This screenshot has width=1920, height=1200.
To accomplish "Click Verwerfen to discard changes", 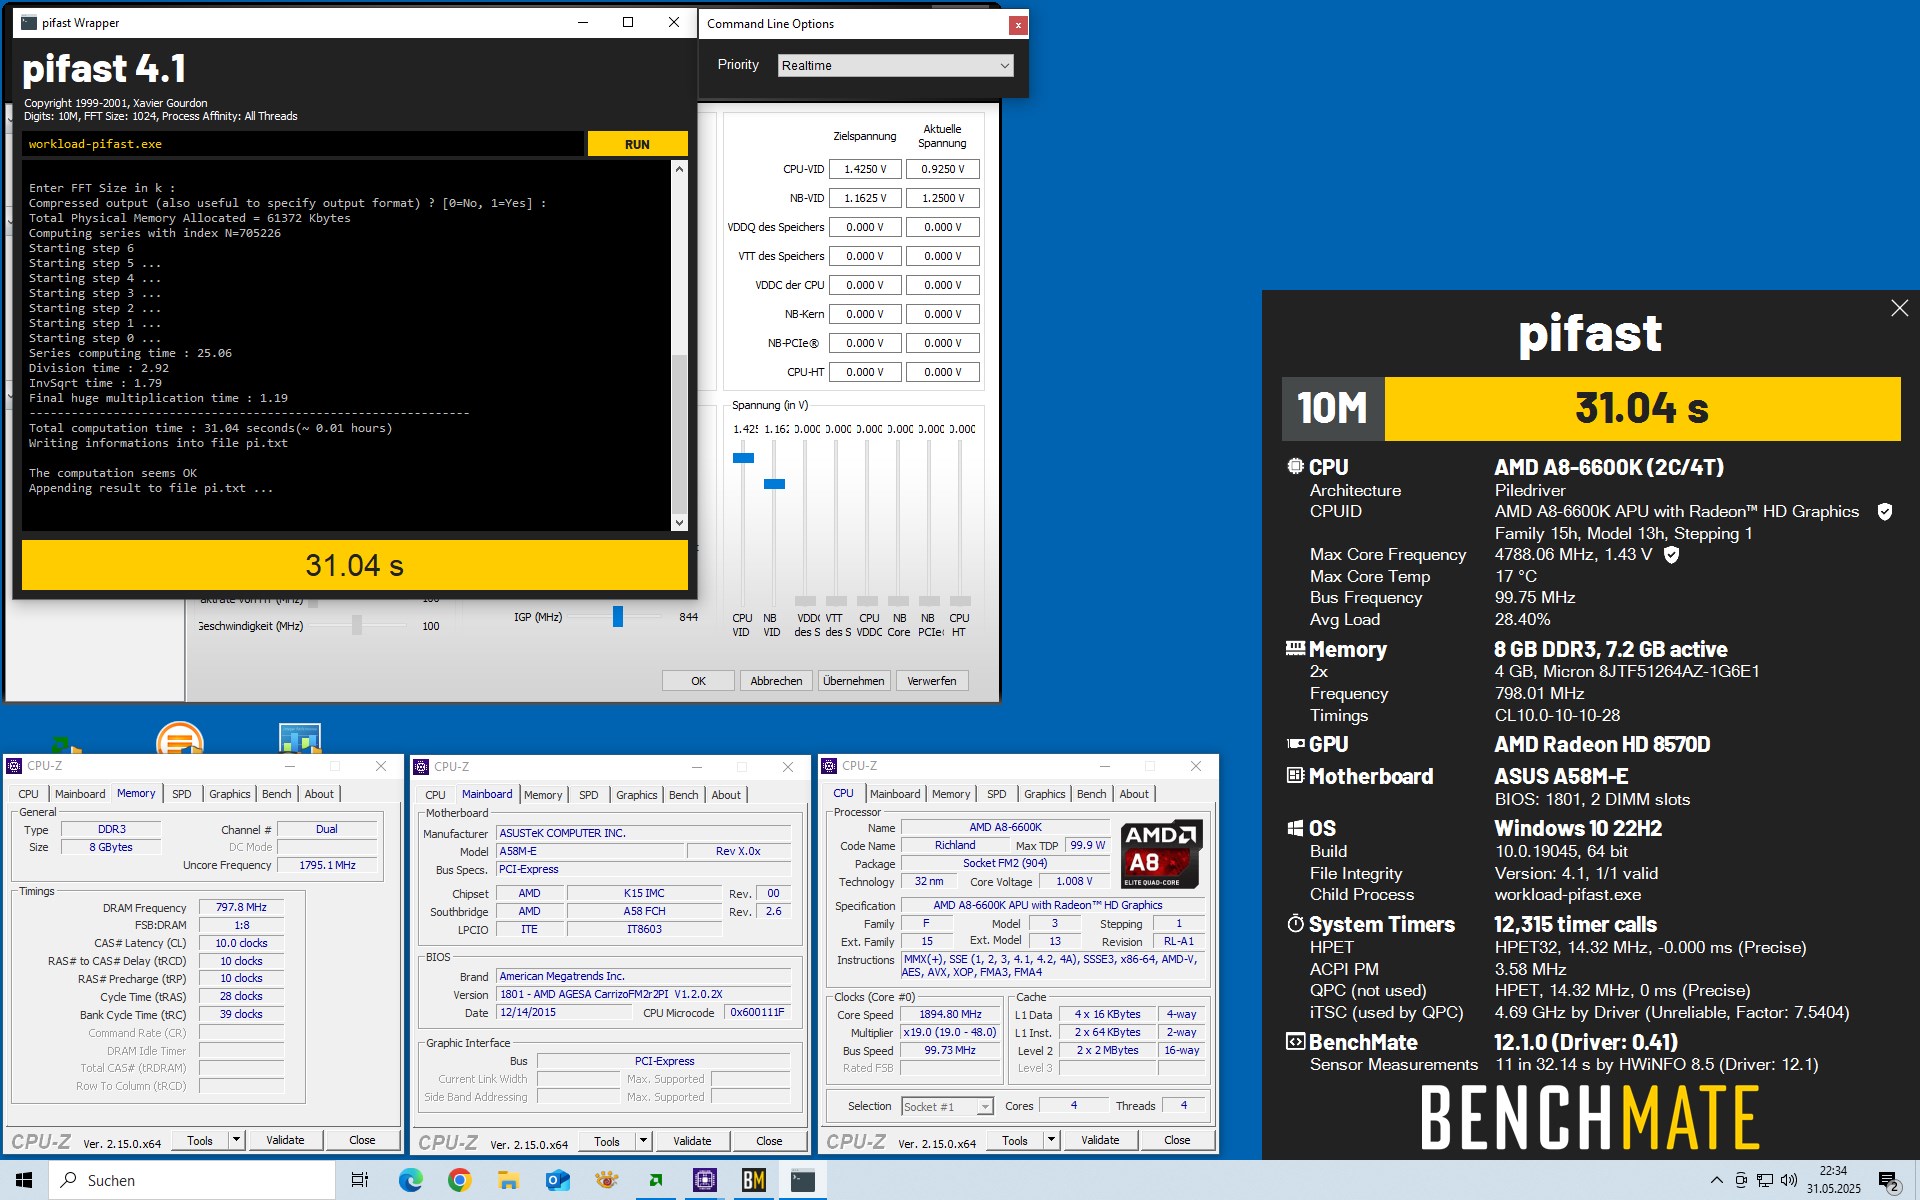I will (932, 681).
